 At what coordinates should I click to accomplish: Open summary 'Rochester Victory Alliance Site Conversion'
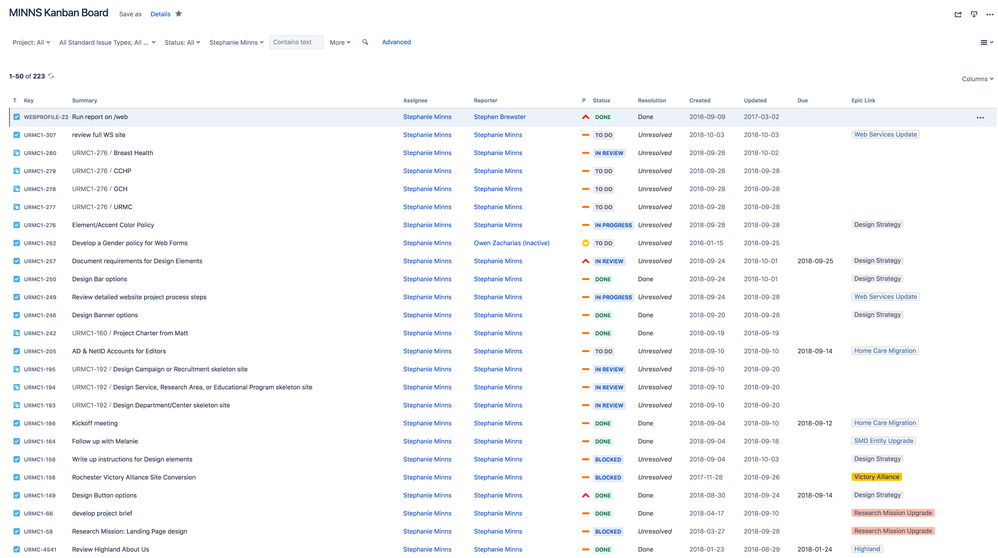[134, 477]
